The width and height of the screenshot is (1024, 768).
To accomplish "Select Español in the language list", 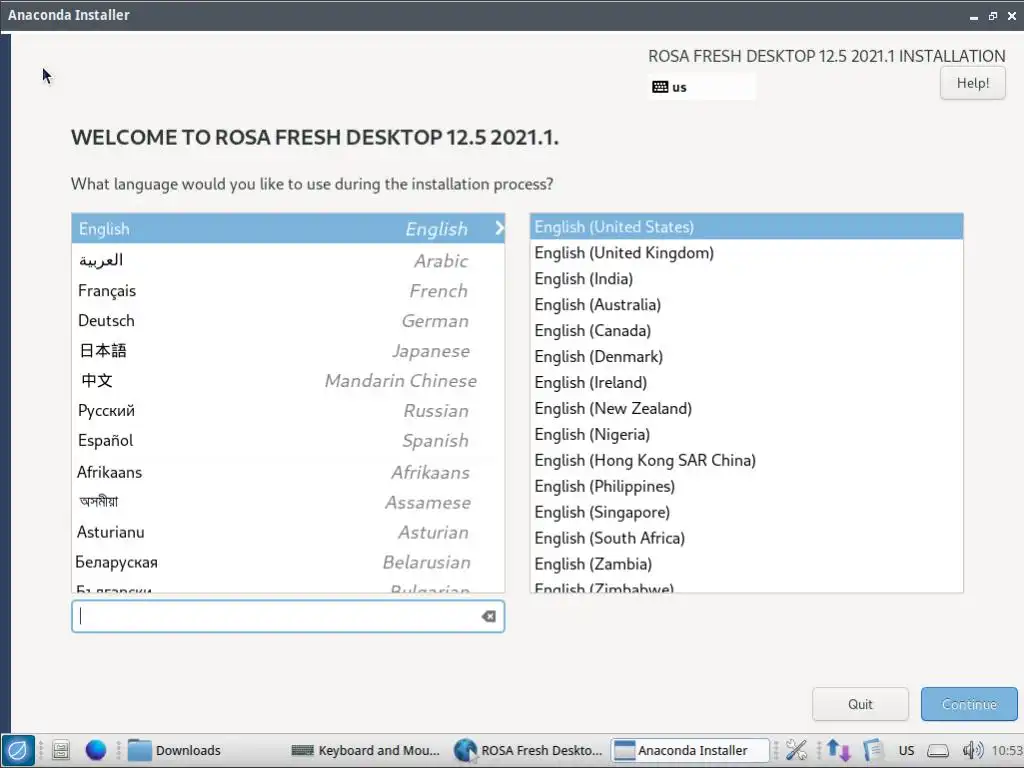I will point(288,441).
